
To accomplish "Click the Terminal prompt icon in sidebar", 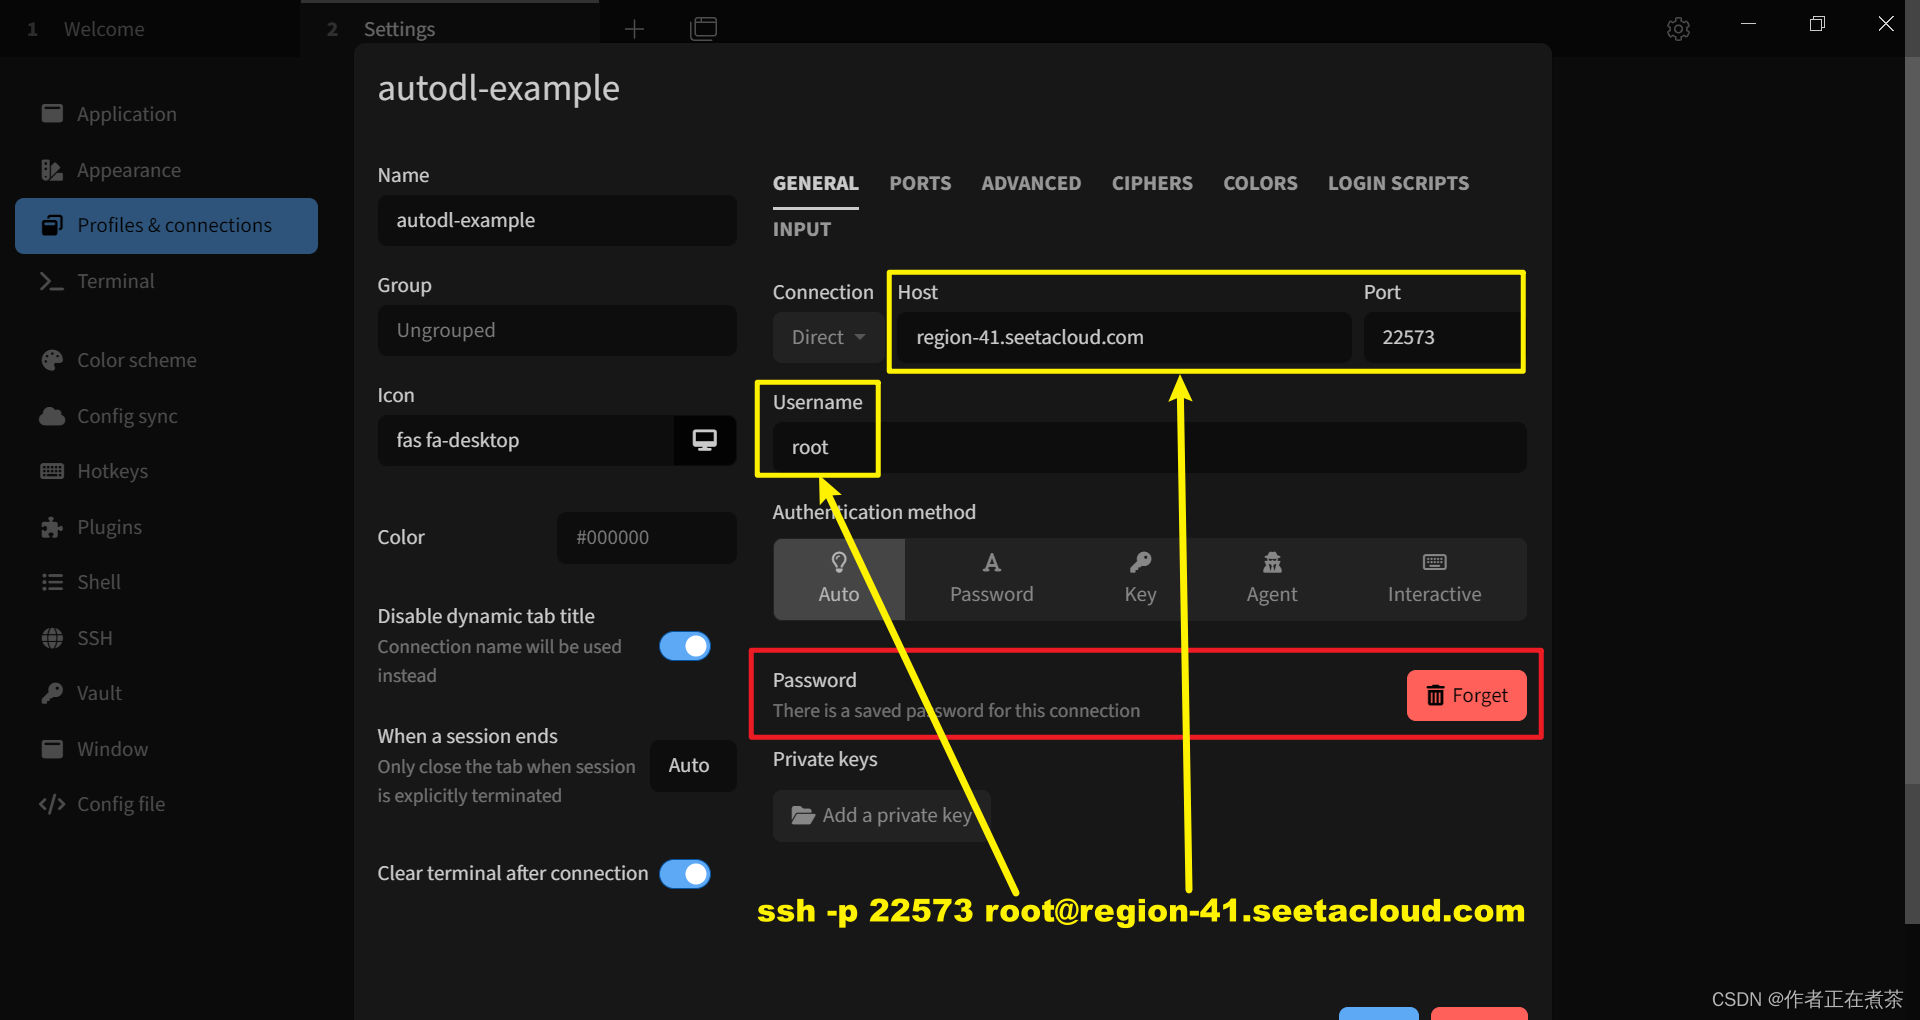I will pyautogui.click(x=52, y=281).
